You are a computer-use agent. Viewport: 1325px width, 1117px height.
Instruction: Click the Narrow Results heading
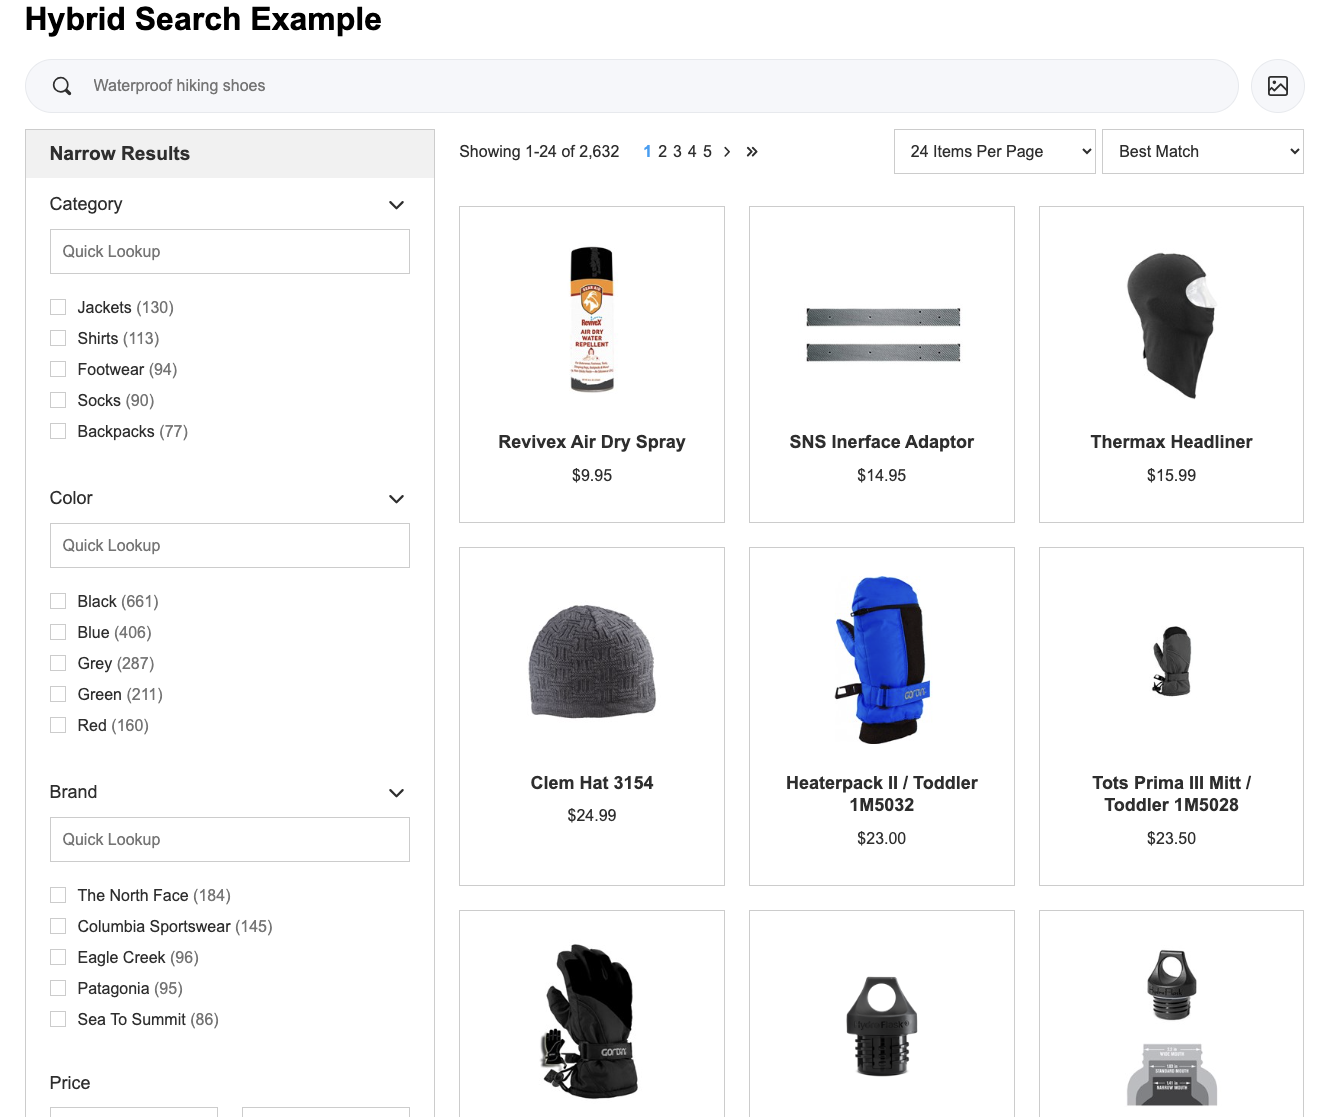point(120,154)
